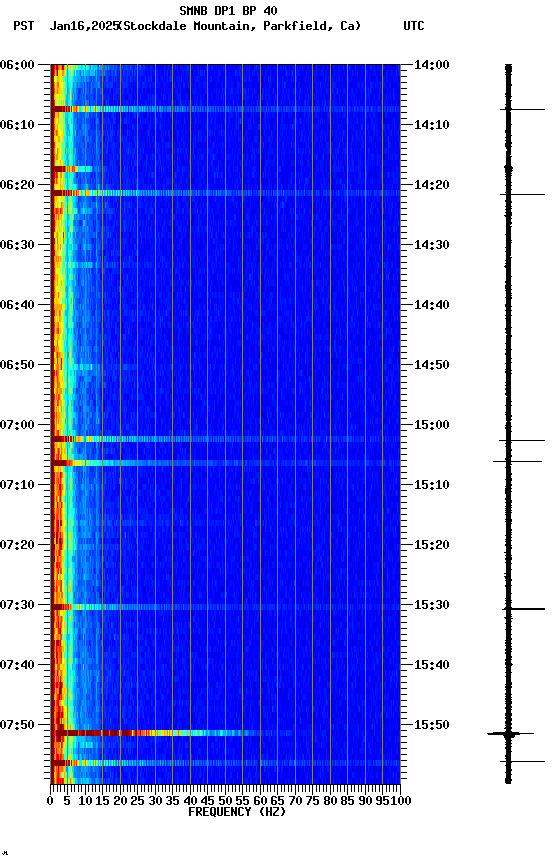Click the 10 Hz frequency tick label
This screenshot has height=864, width=552.
[x=85, y=801]
